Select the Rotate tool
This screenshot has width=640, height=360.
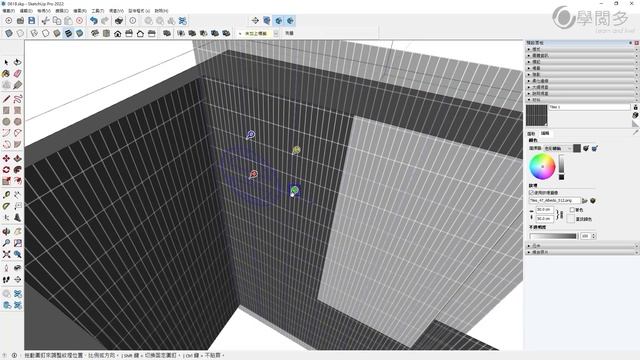(x=6, y=170)
